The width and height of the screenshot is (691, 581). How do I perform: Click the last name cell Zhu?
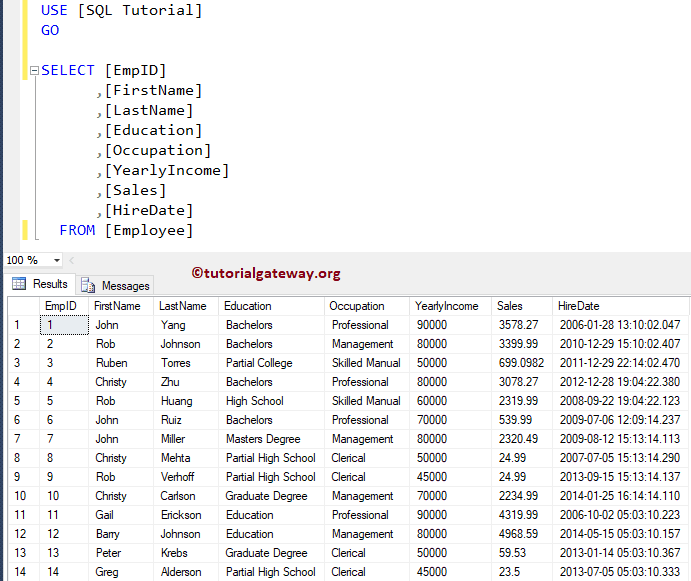186,382
